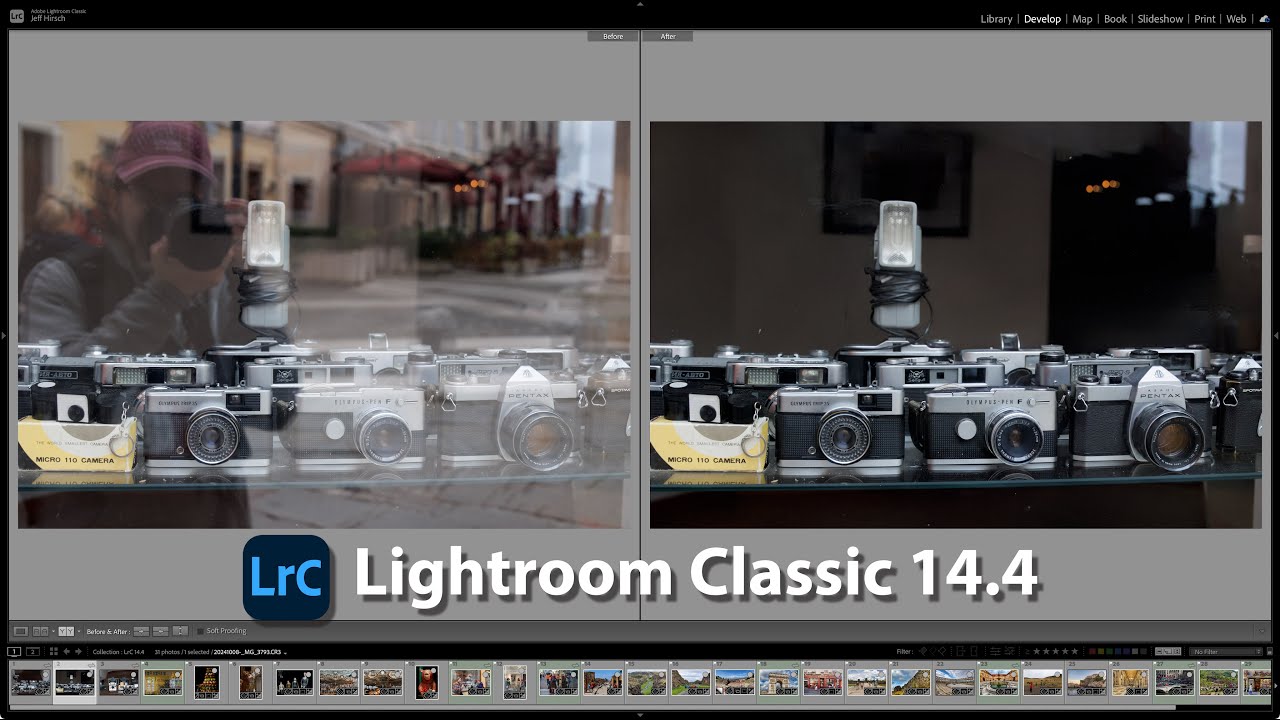Toggle the rejected photos filter
This screenshot has height=720, width=1280.
point(942,652)
